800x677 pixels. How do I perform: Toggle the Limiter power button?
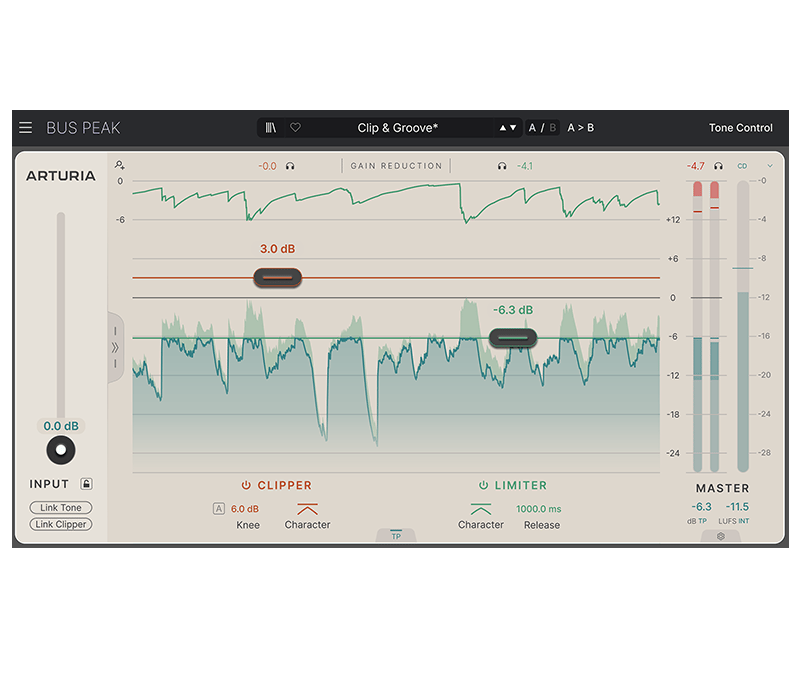tap(483, 485)
